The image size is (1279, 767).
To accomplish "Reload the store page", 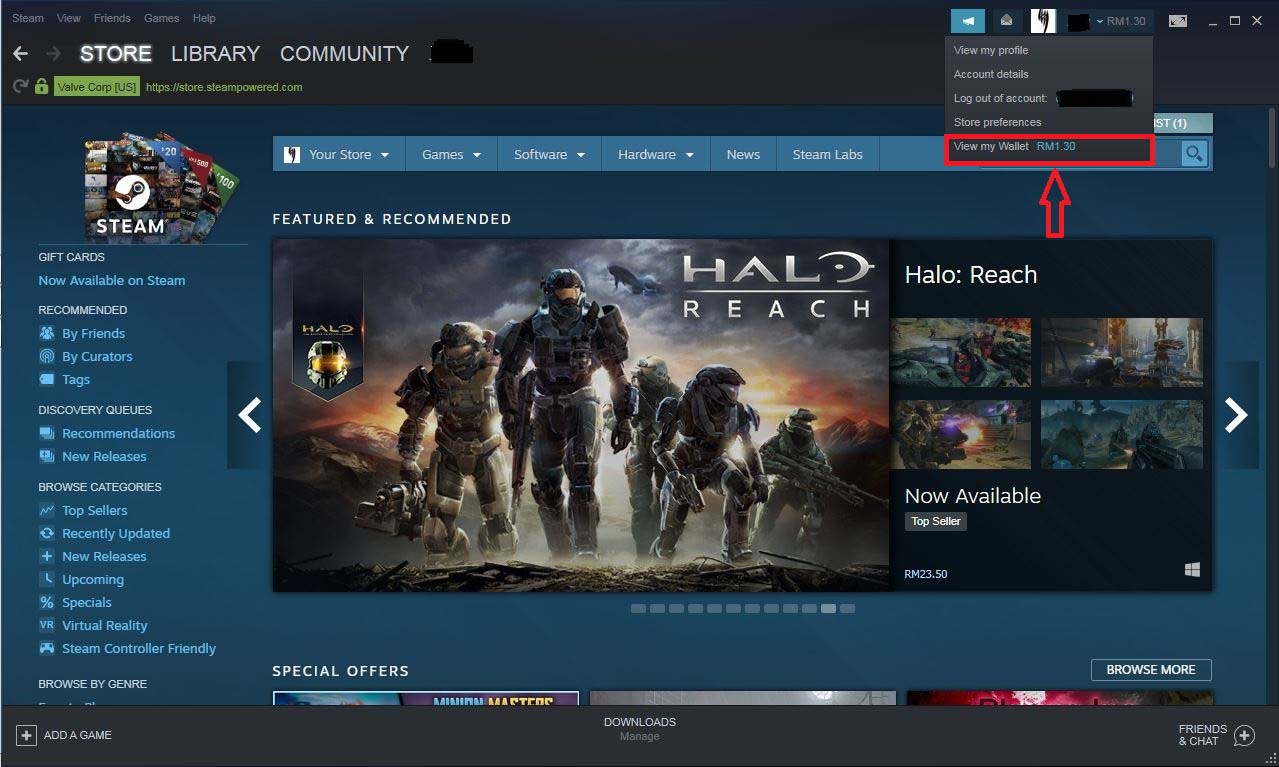I will [x=20, y=87].
